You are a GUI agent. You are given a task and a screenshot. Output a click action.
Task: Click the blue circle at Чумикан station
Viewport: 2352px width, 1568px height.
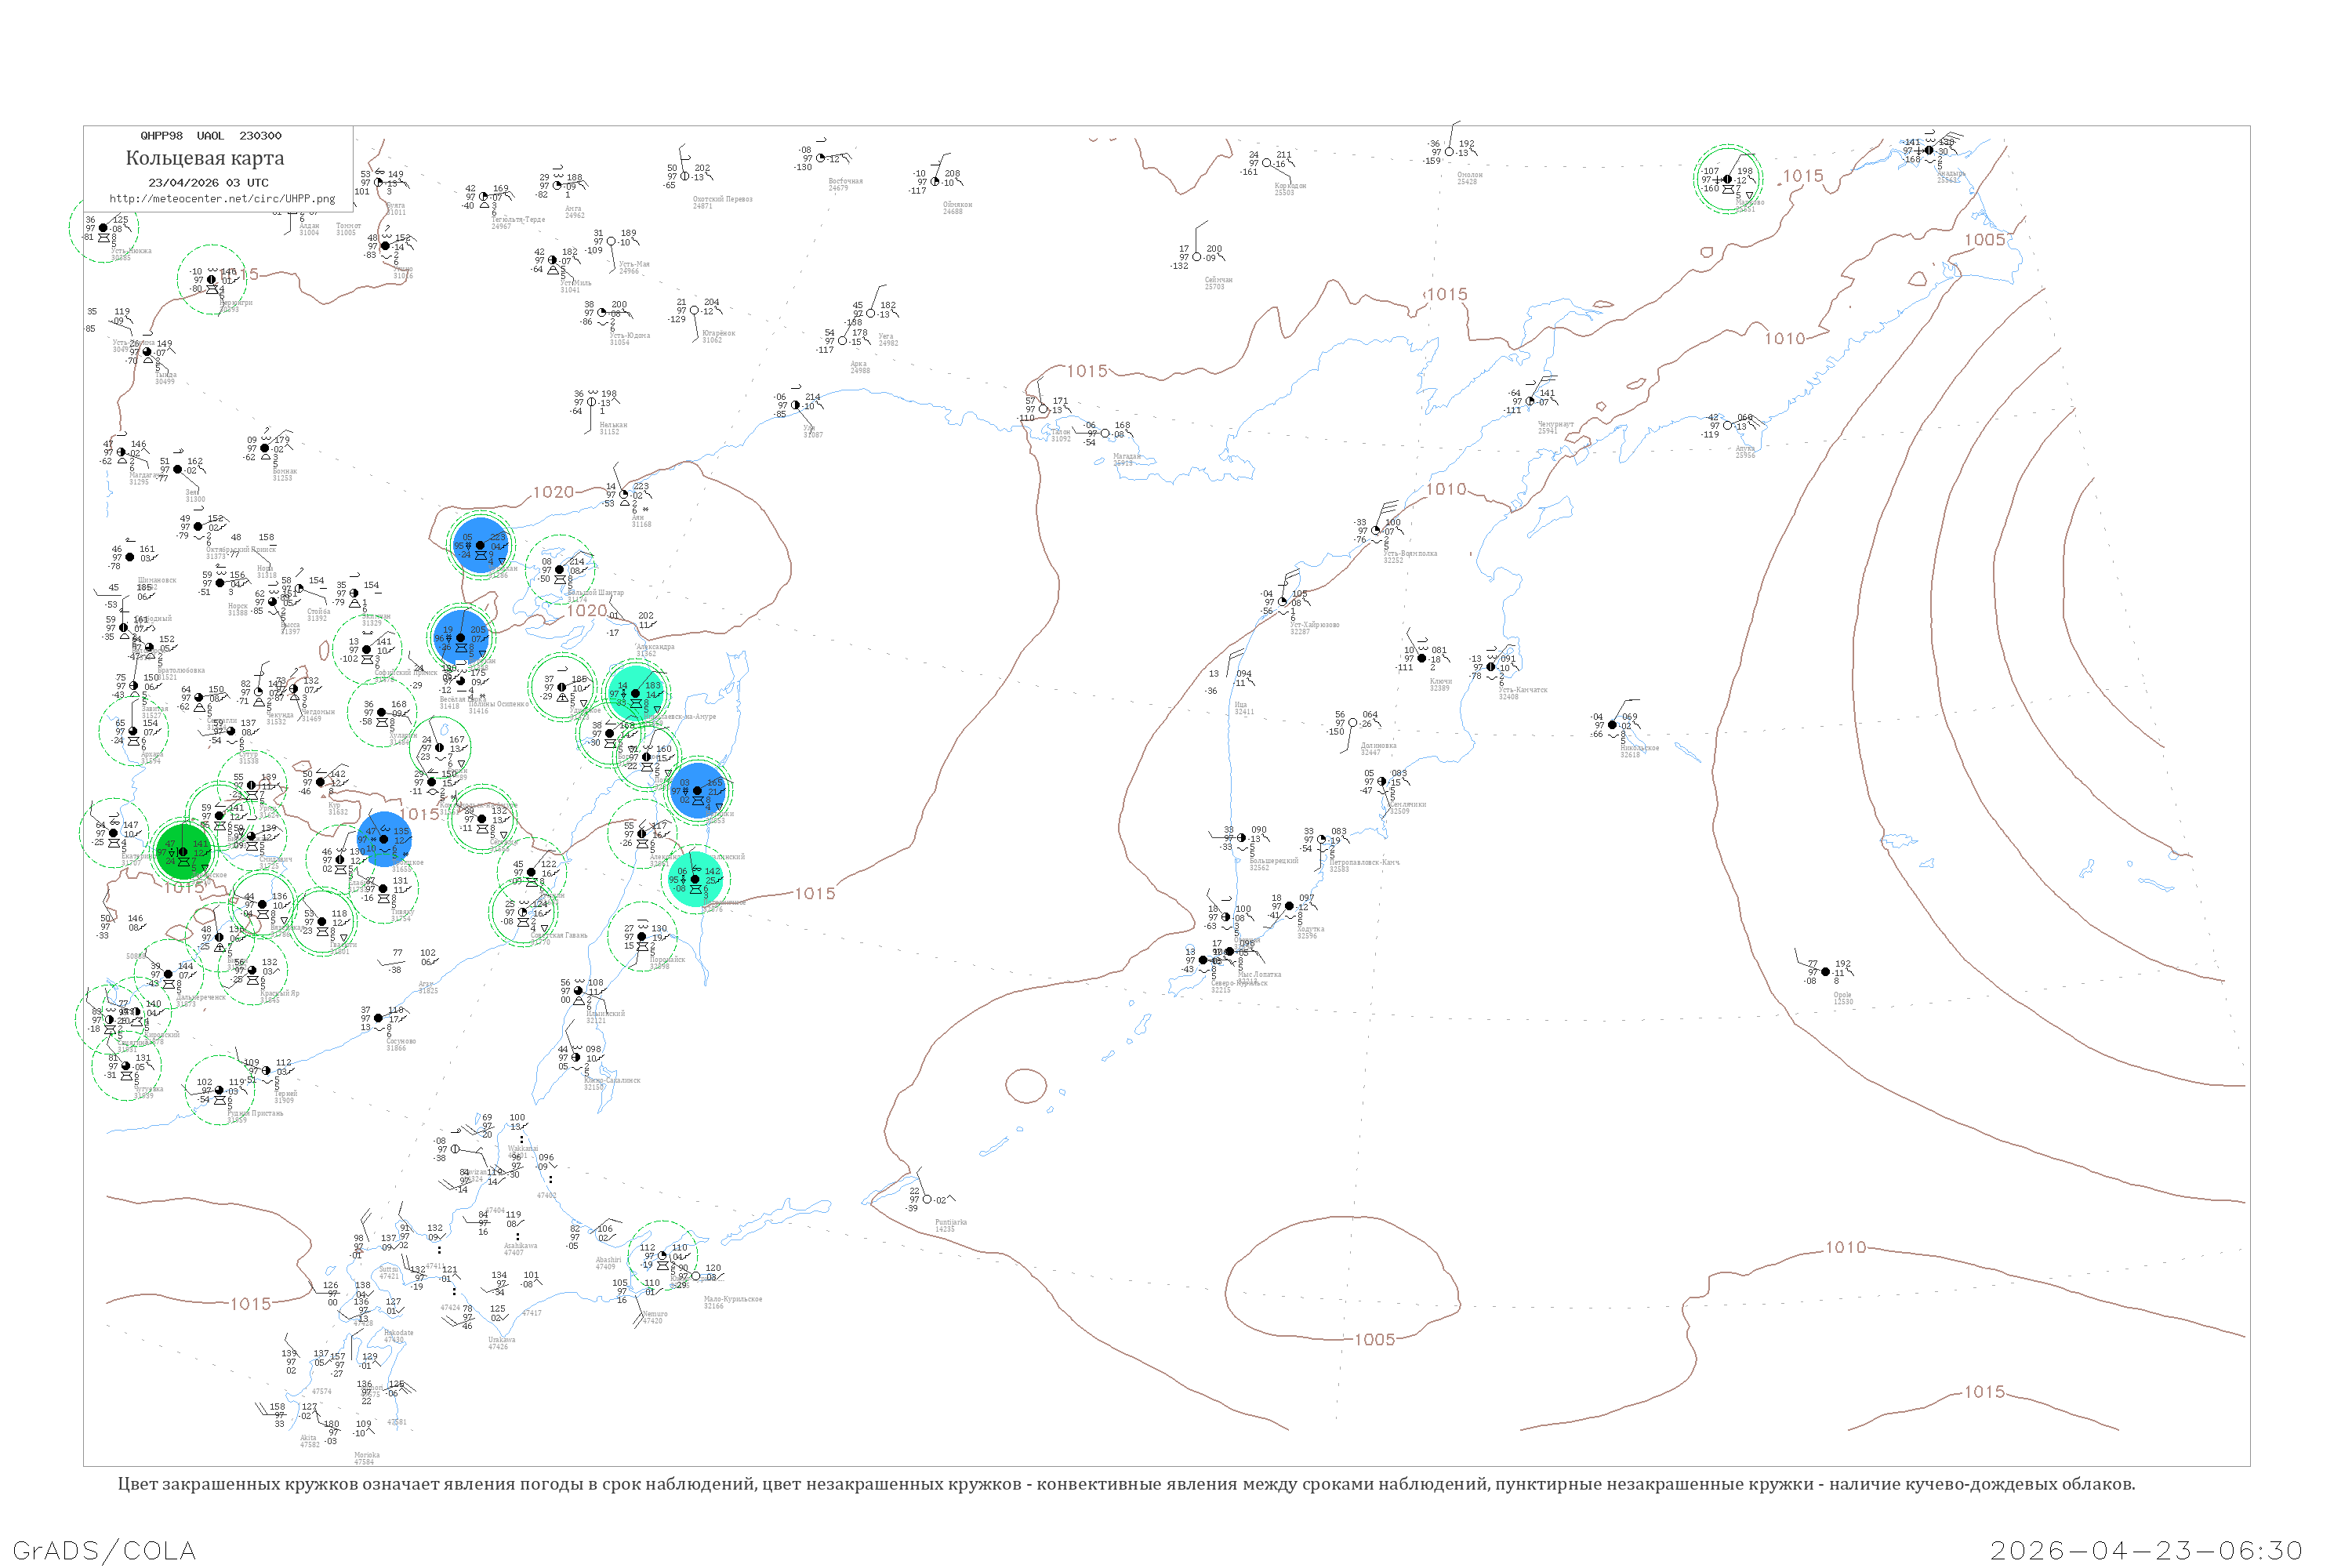click(480, 545)
